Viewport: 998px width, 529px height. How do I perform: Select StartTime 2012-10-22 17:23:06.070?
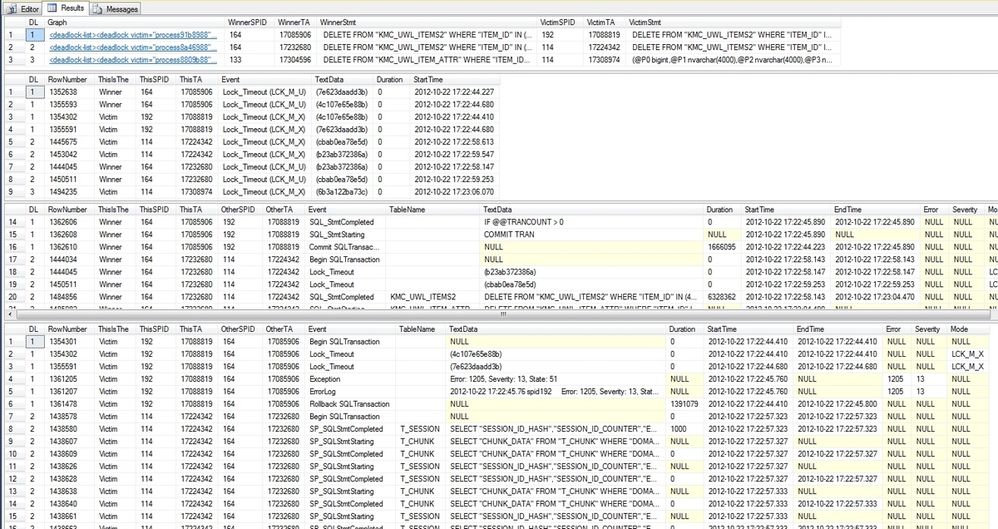[454, 192]
